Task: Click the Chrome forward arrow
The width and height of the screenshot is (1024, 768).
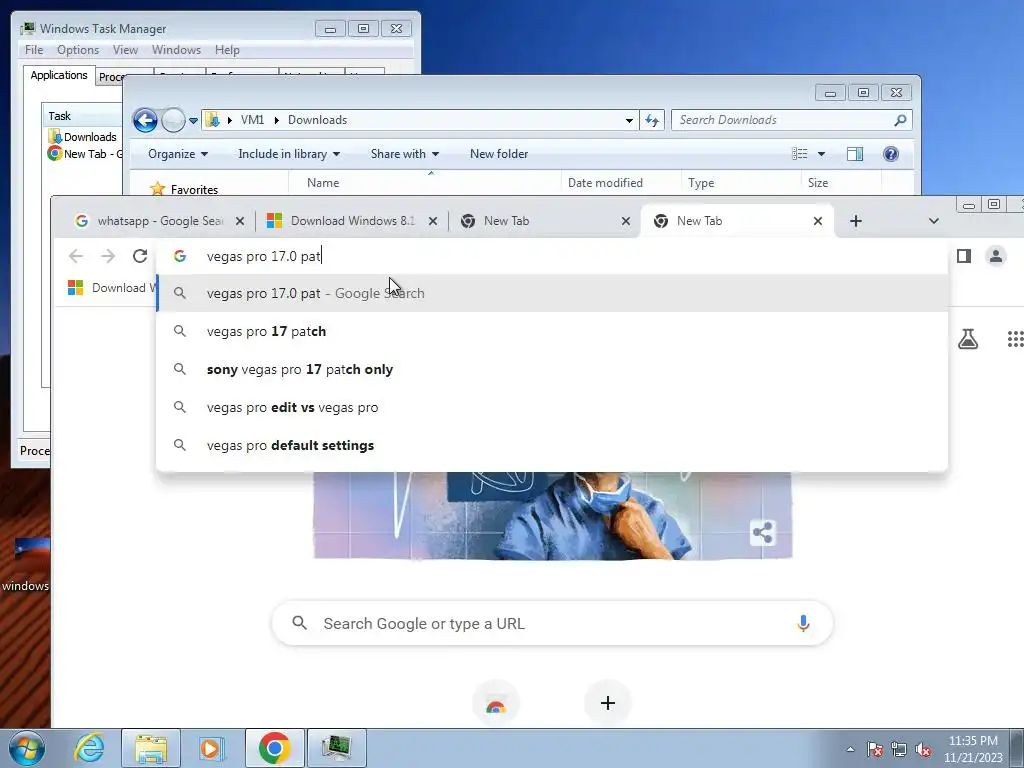Action: point(108,256)
